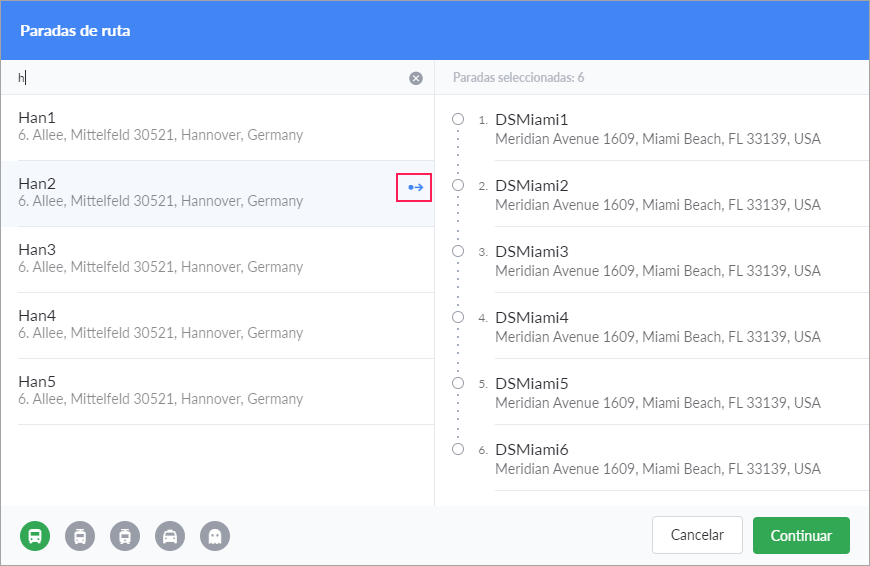Choose the Han4 stop from results

coord(218,326)
